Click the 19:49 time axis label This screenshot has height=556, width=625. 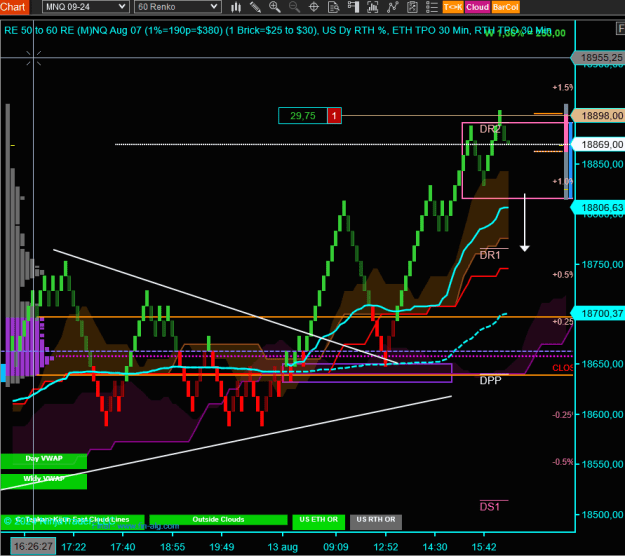(222, 547)
